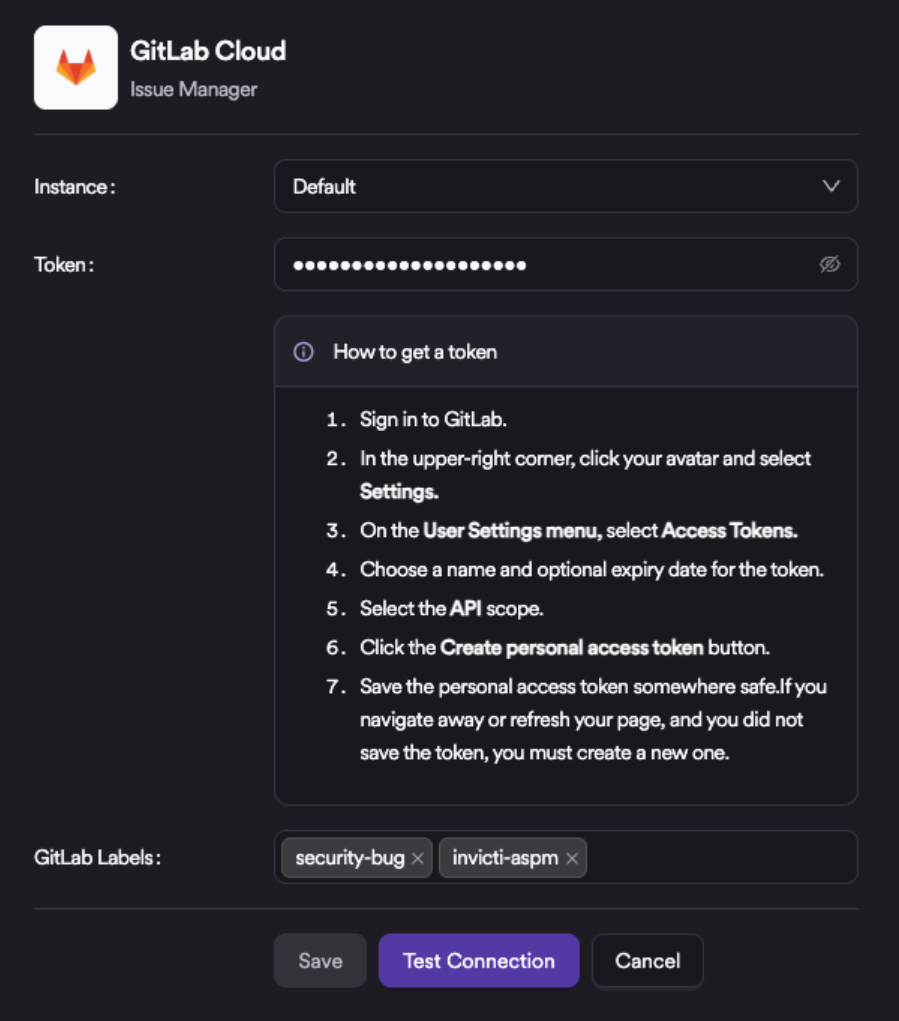
Task: Click the Issue Manager subtitle
Action: 193,89
